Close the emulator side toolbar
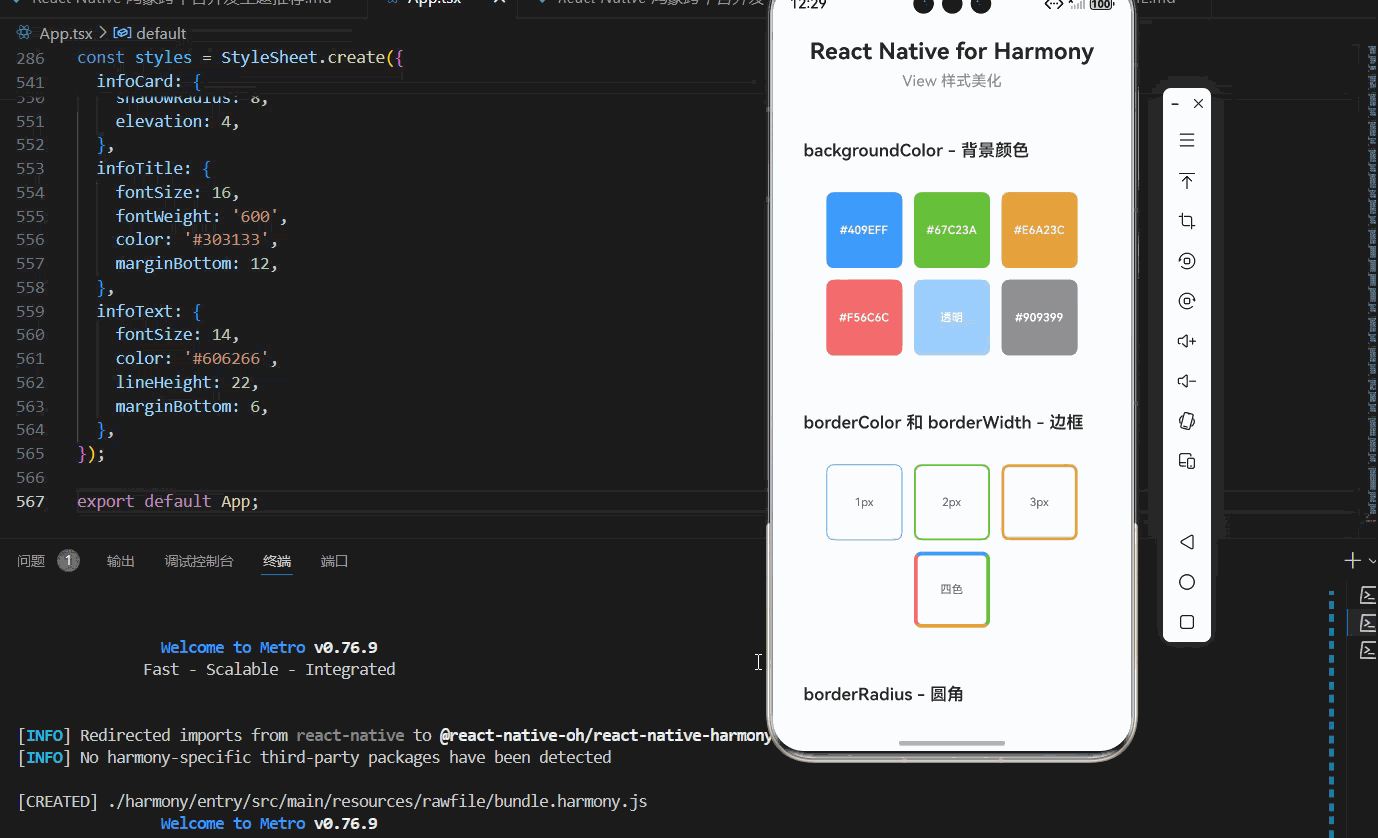This screenshot has height=838, width=1378. click(x=1198, y=103)
